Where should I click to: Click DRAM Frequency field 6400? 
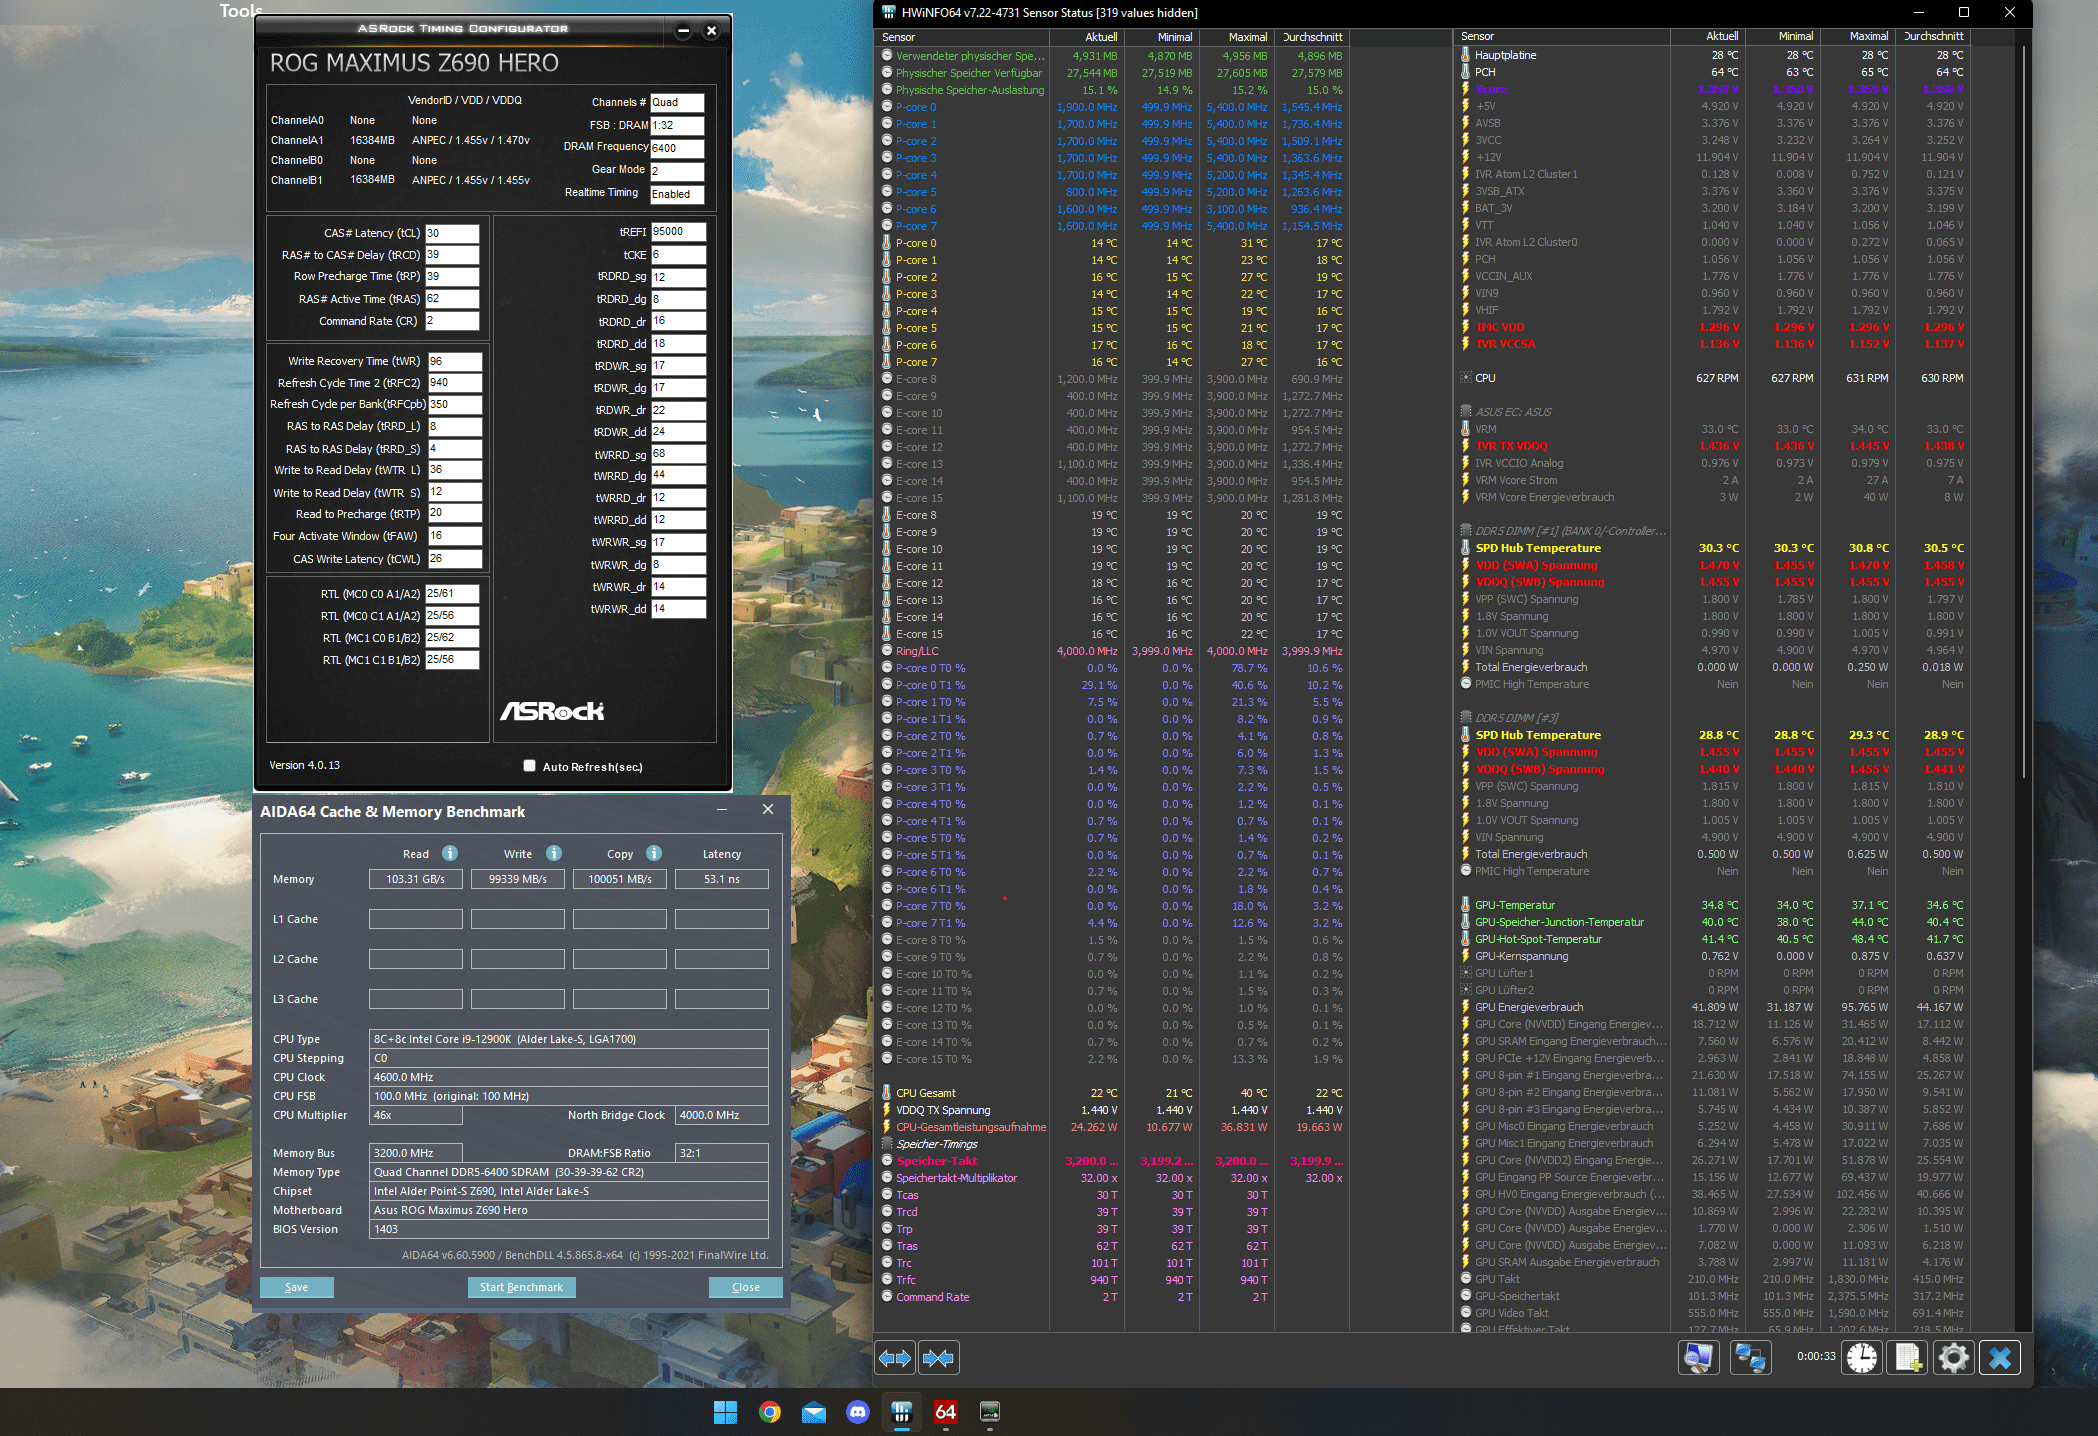click(677, 148)
